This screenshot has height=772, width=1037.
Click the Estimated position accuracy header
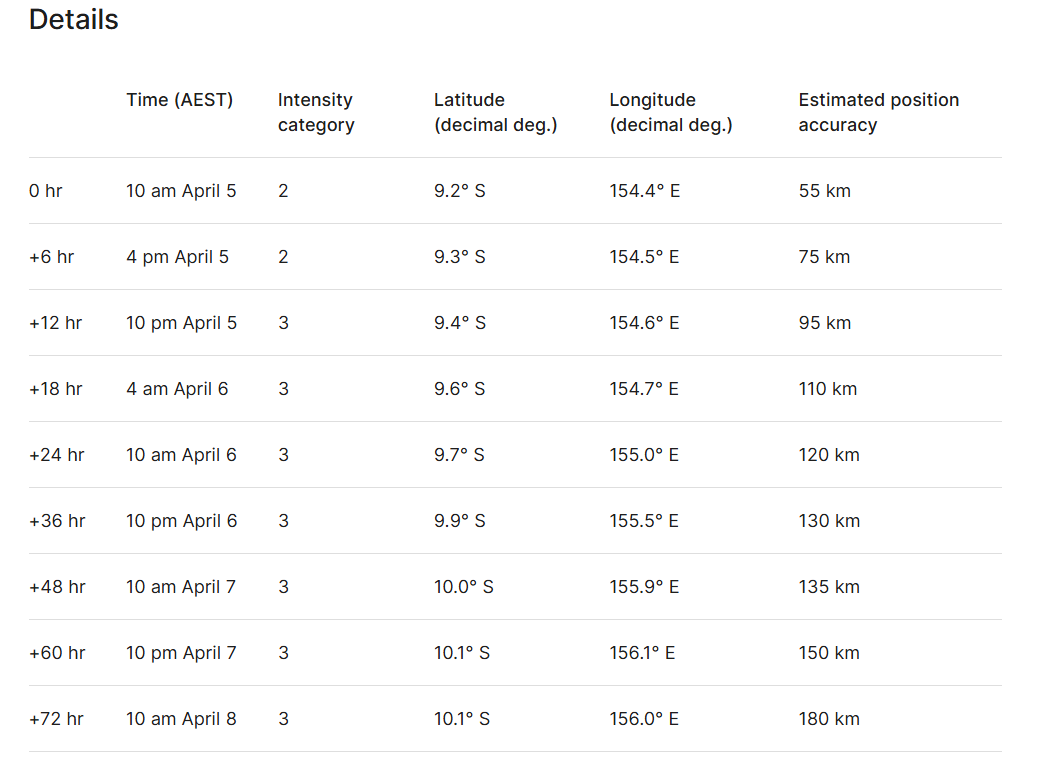click(x=878, y=112)
